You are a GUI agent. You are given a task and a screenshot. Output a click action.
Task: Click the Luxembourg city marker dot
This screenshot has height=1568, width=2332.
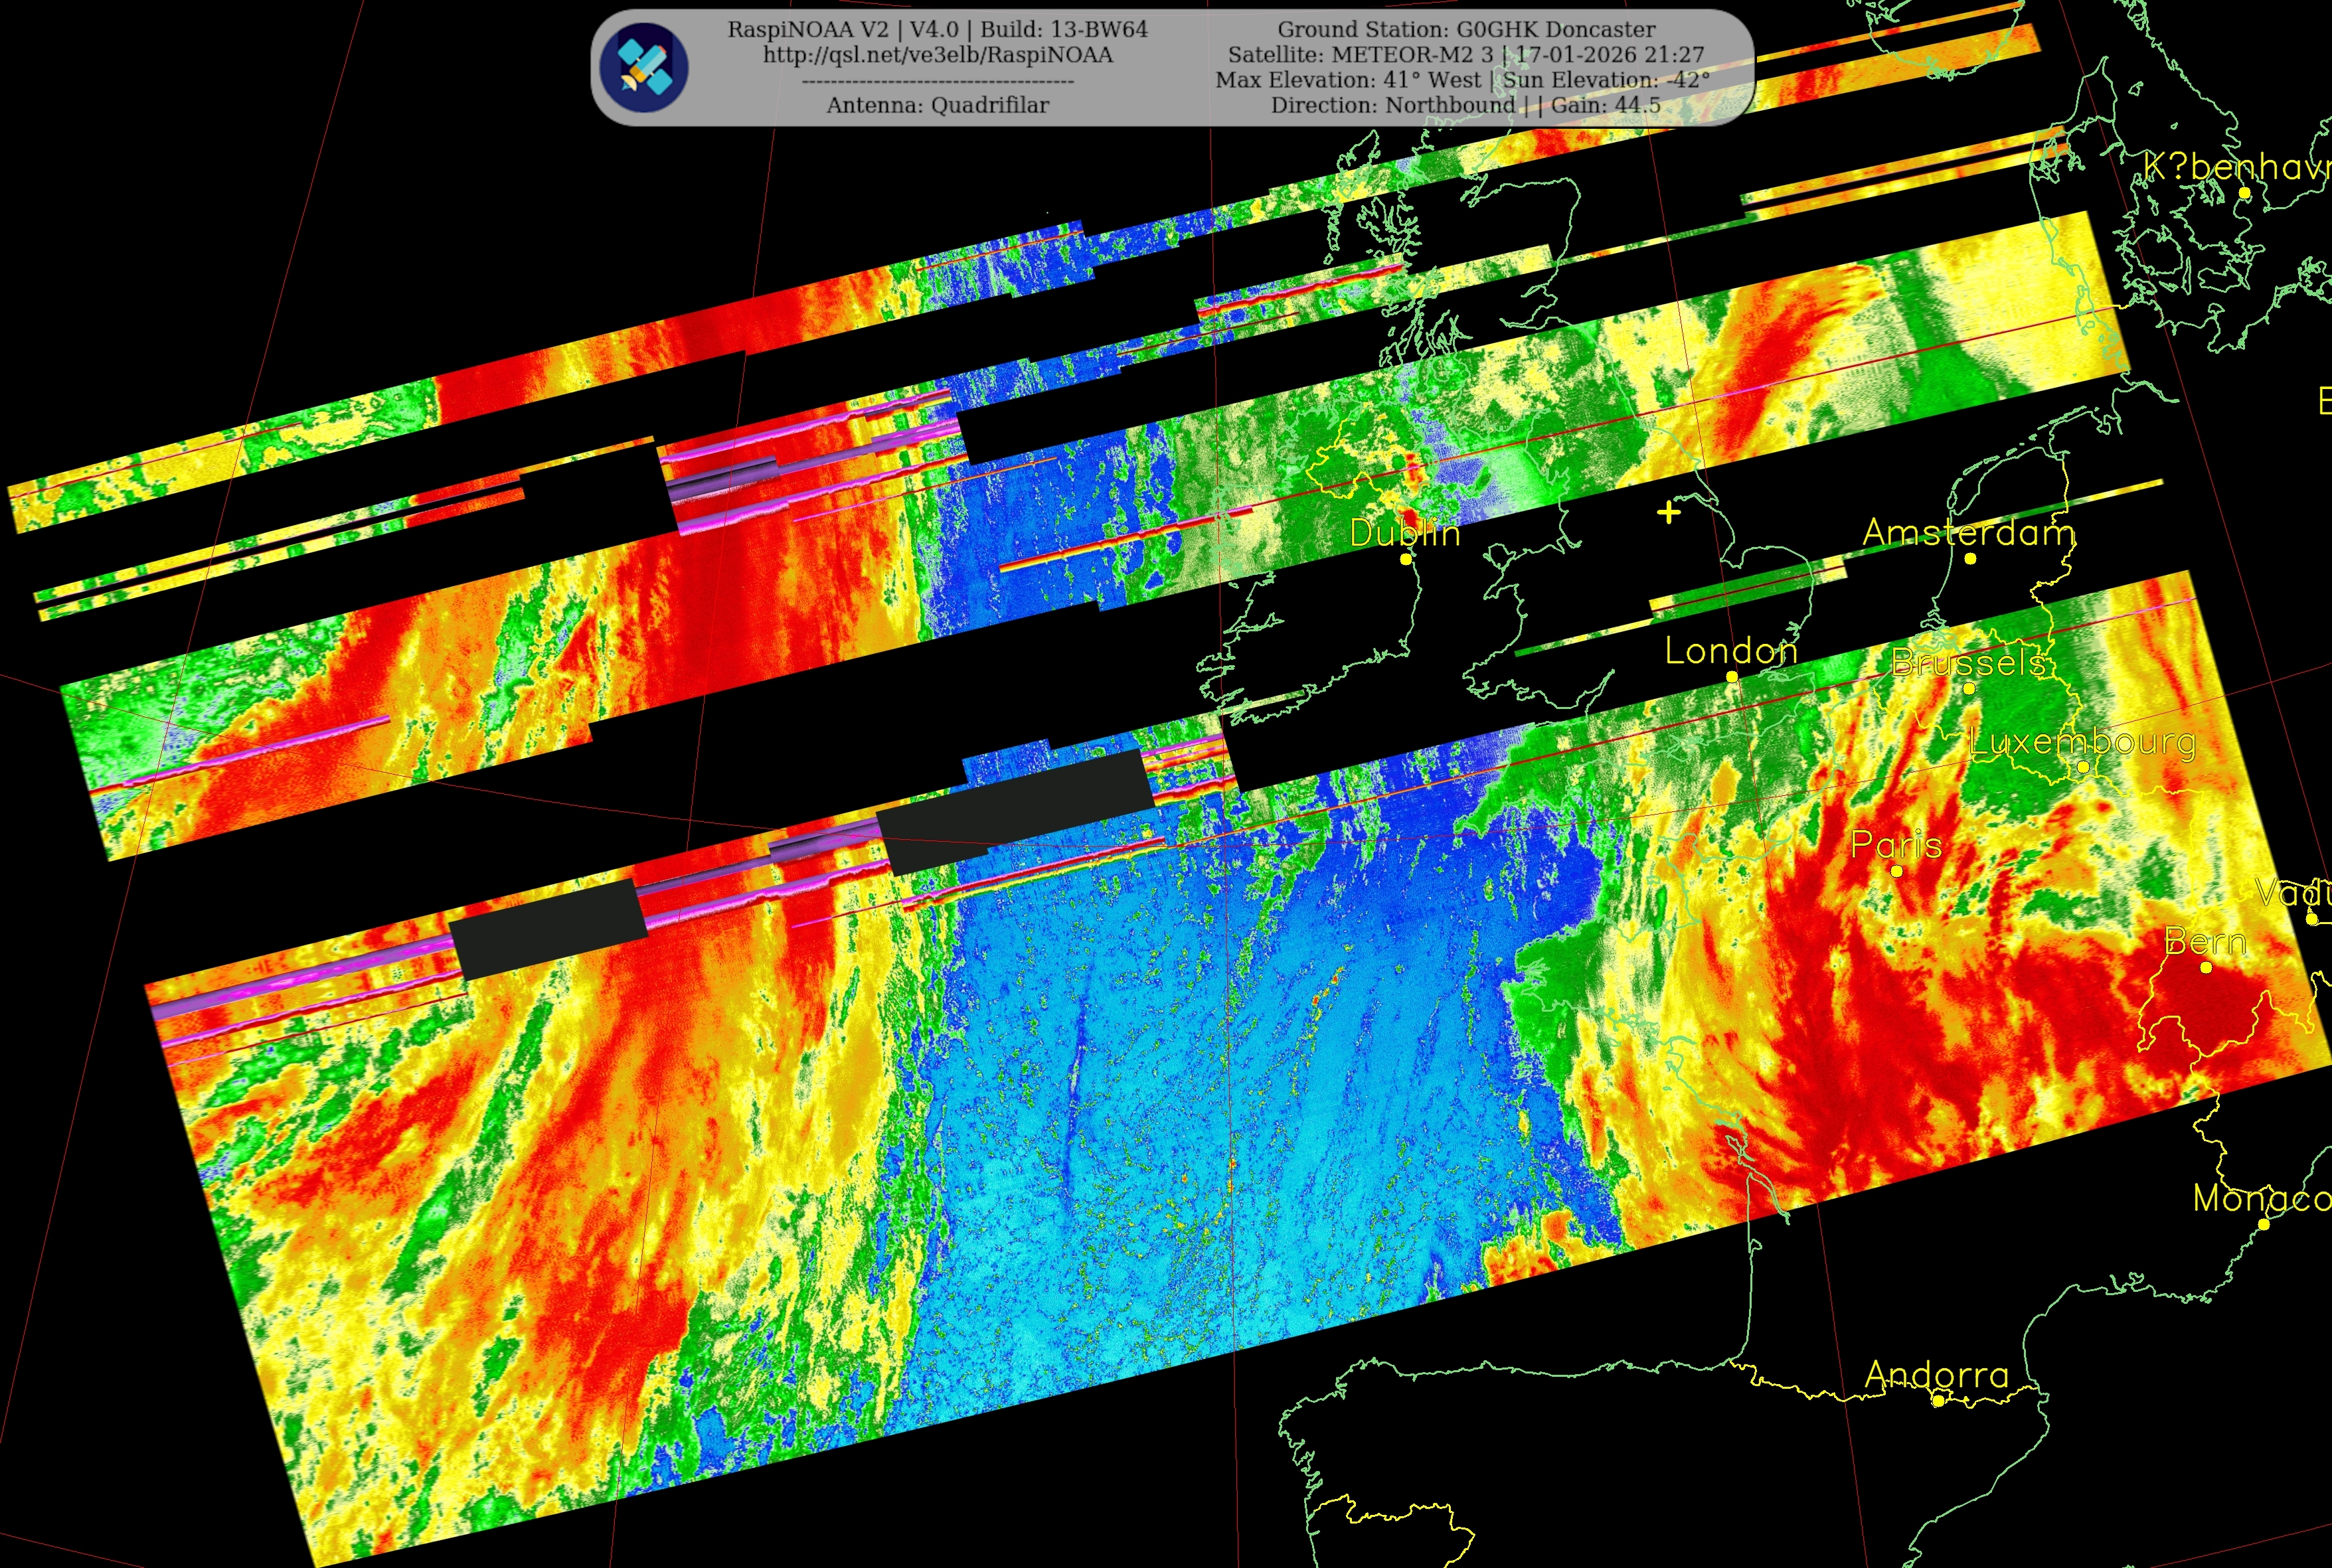[2083, 767]
